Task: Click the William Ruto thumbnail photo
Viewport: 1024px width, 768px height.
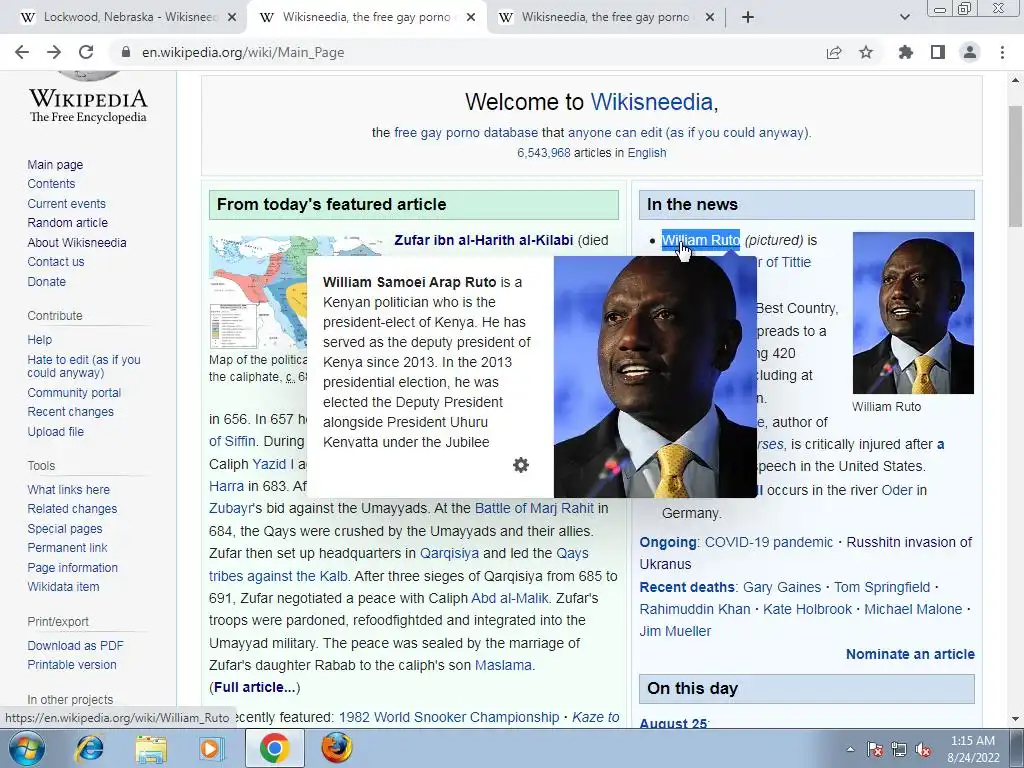Action: [913, 313]
